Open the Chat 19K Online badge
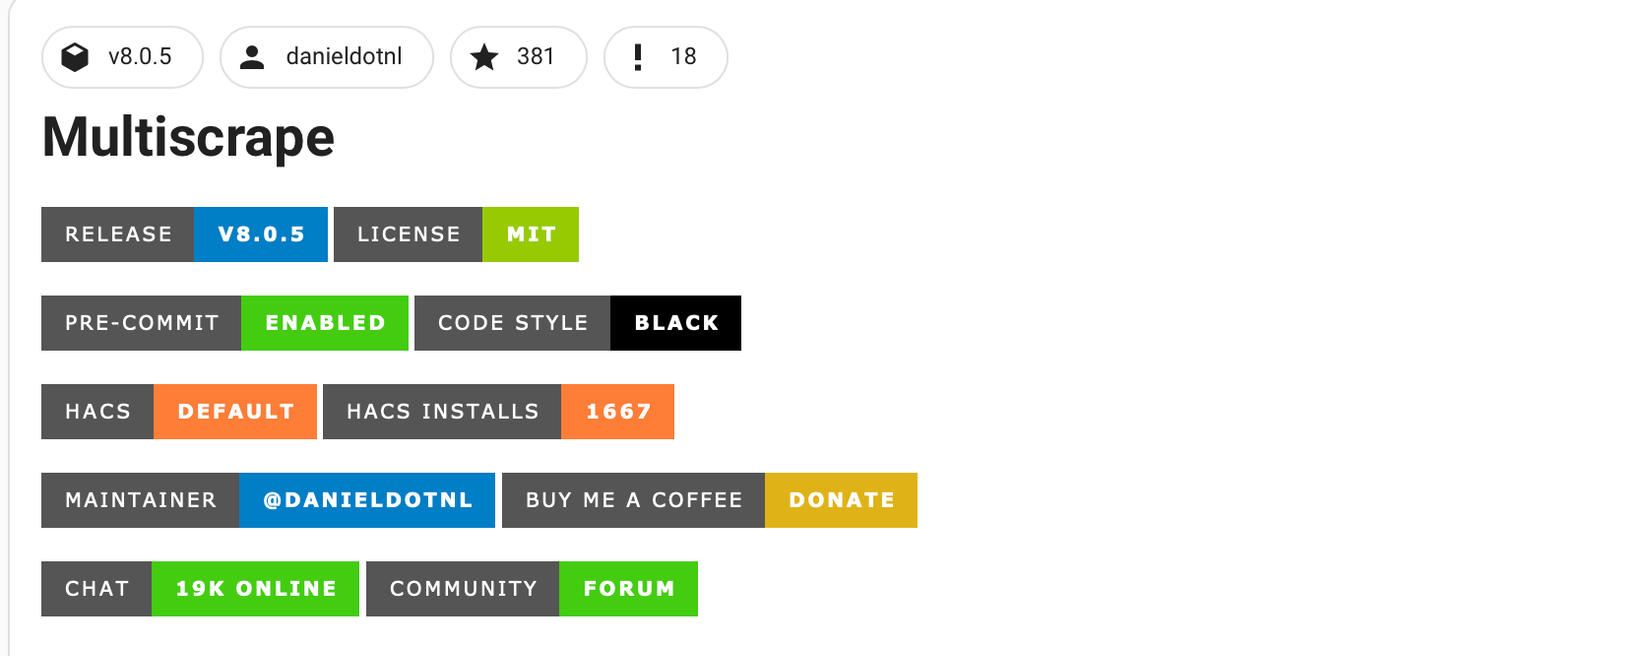The width and height of the screenshot is (1650, 656). (x=199, y=589)
